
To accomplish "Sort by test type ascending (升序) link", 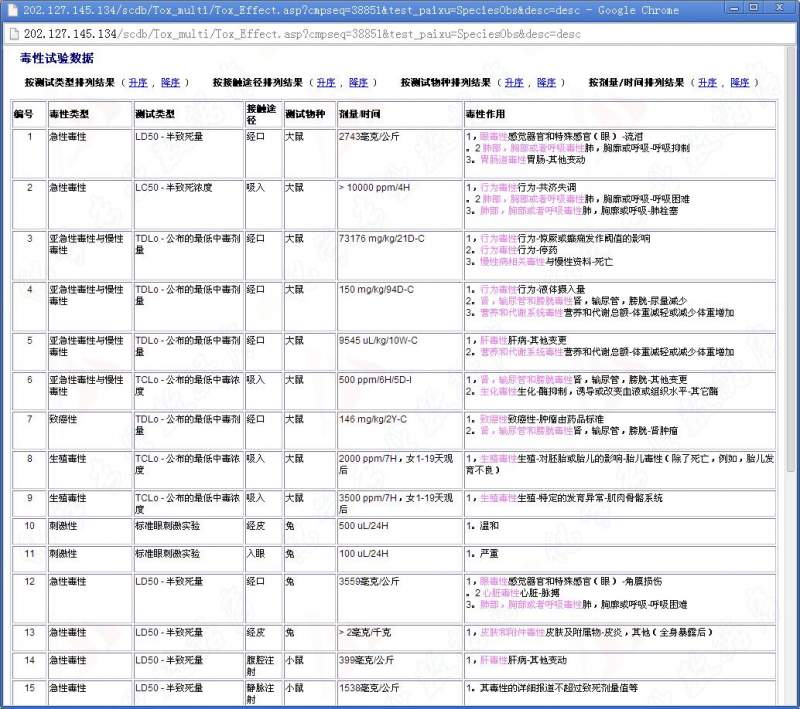I will click(138, 82).
